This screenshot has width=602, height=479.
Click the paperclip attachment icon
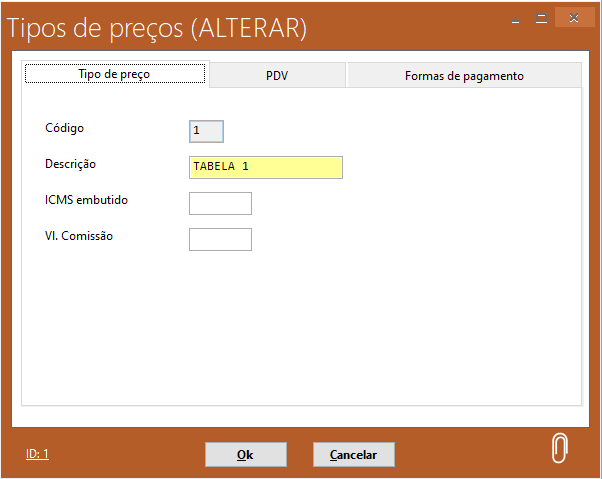560,448
